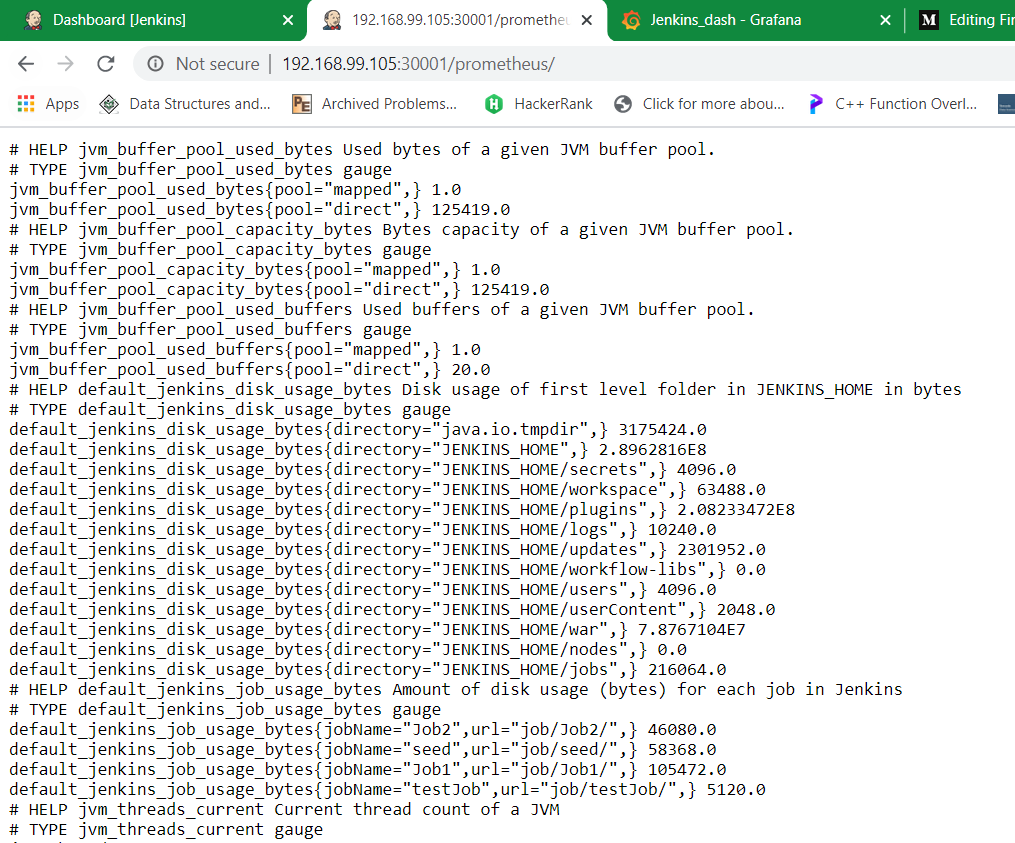This screenshot has height=843, width=1015.
Task: Click the globe favicon on the Prometheus tab
Action: click(332, 19)
